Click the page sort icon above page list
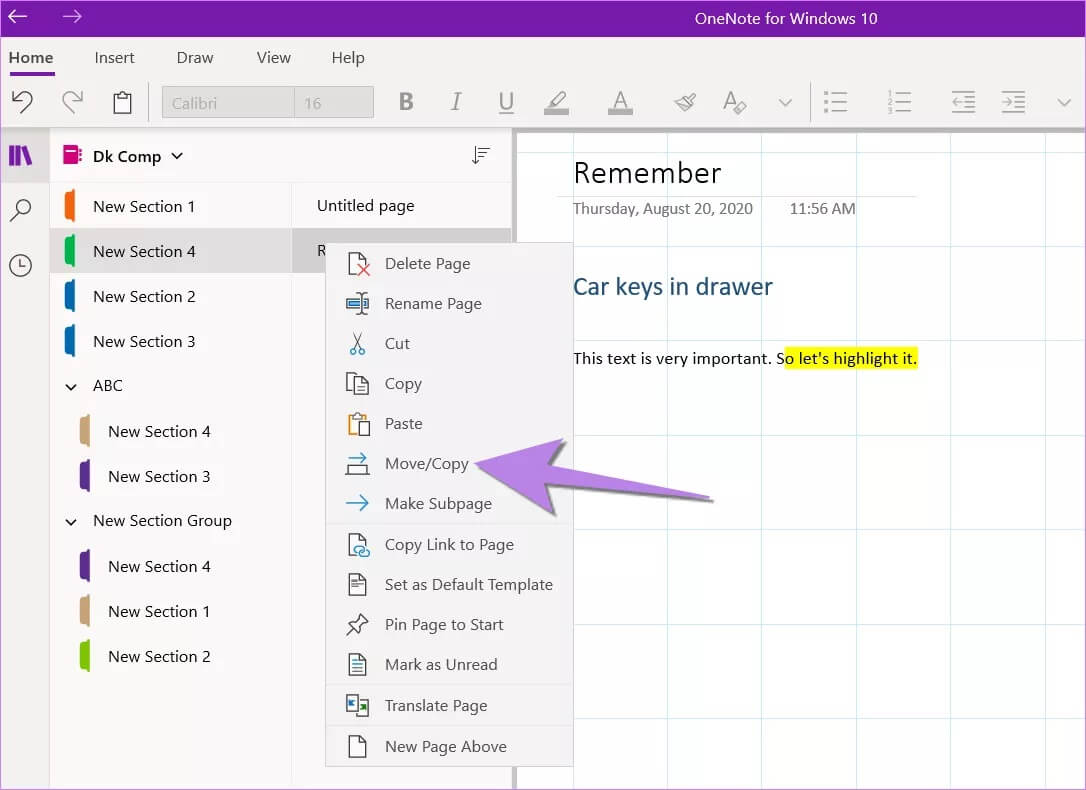 [x=481, y=155]
